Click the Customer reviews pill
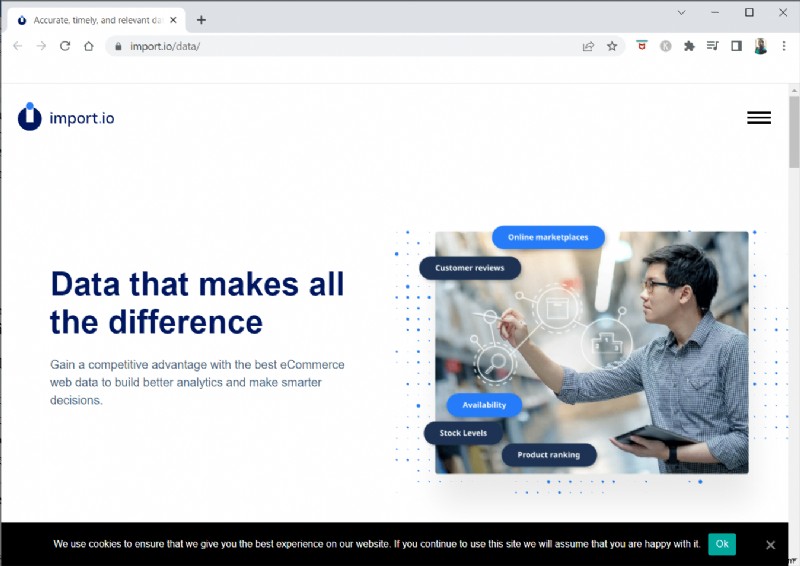 pyautogui.click(x=470, y=268)
